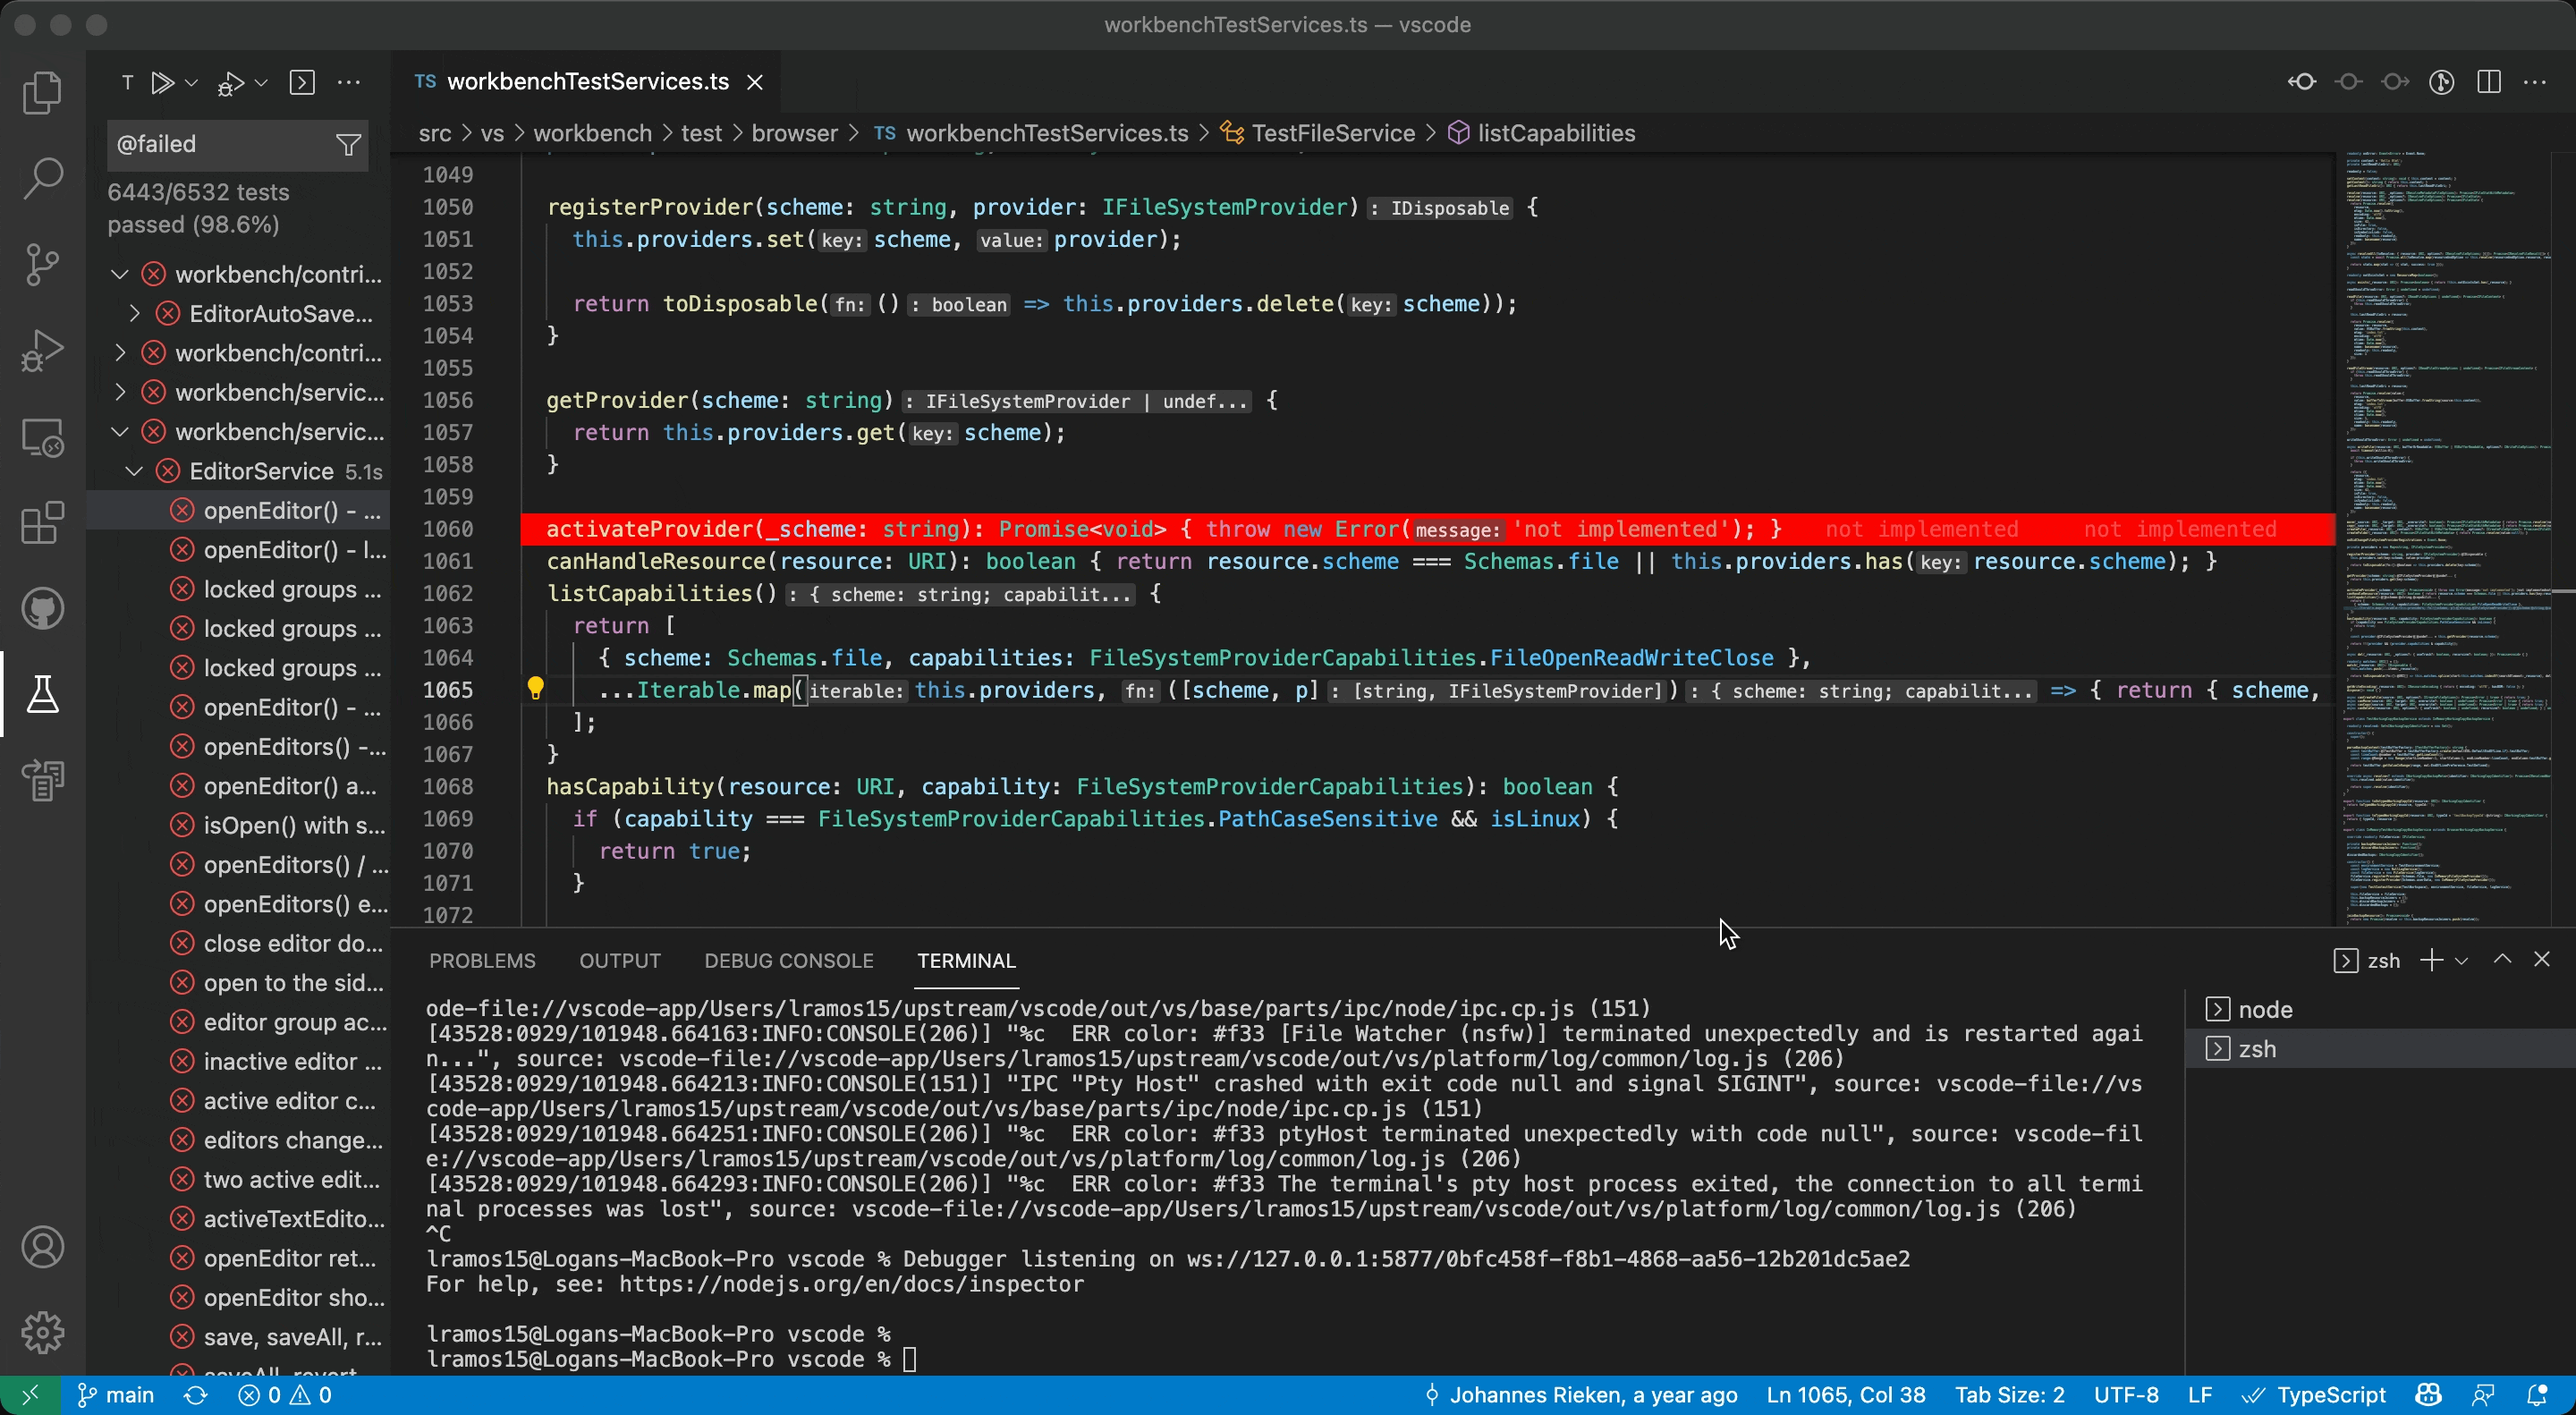Open Run and Debug view icon
Image resolution: width=2576 pixels, height=1415 pixels.
[x=42, y=350]
